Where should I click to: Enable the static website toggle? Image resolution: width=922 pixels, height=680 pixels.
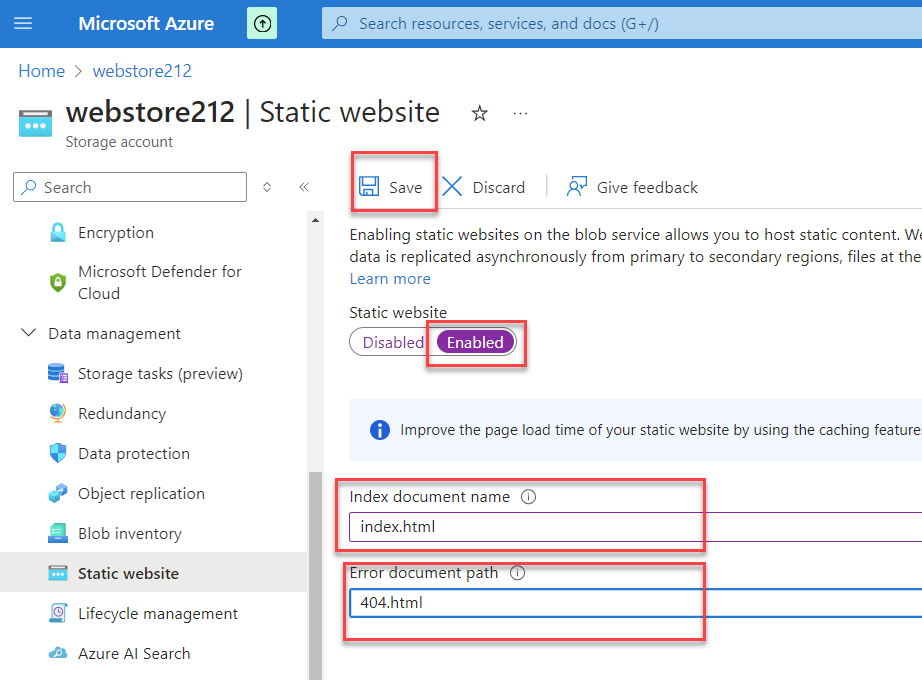474,341
